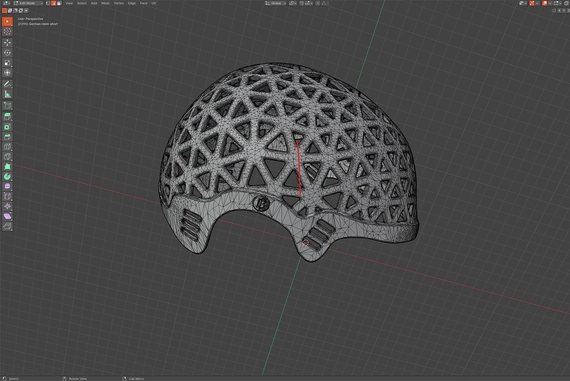Open the Face menu in the header
Screen dimensions: 570x381
pyautogui.click(x=144, y=3)
